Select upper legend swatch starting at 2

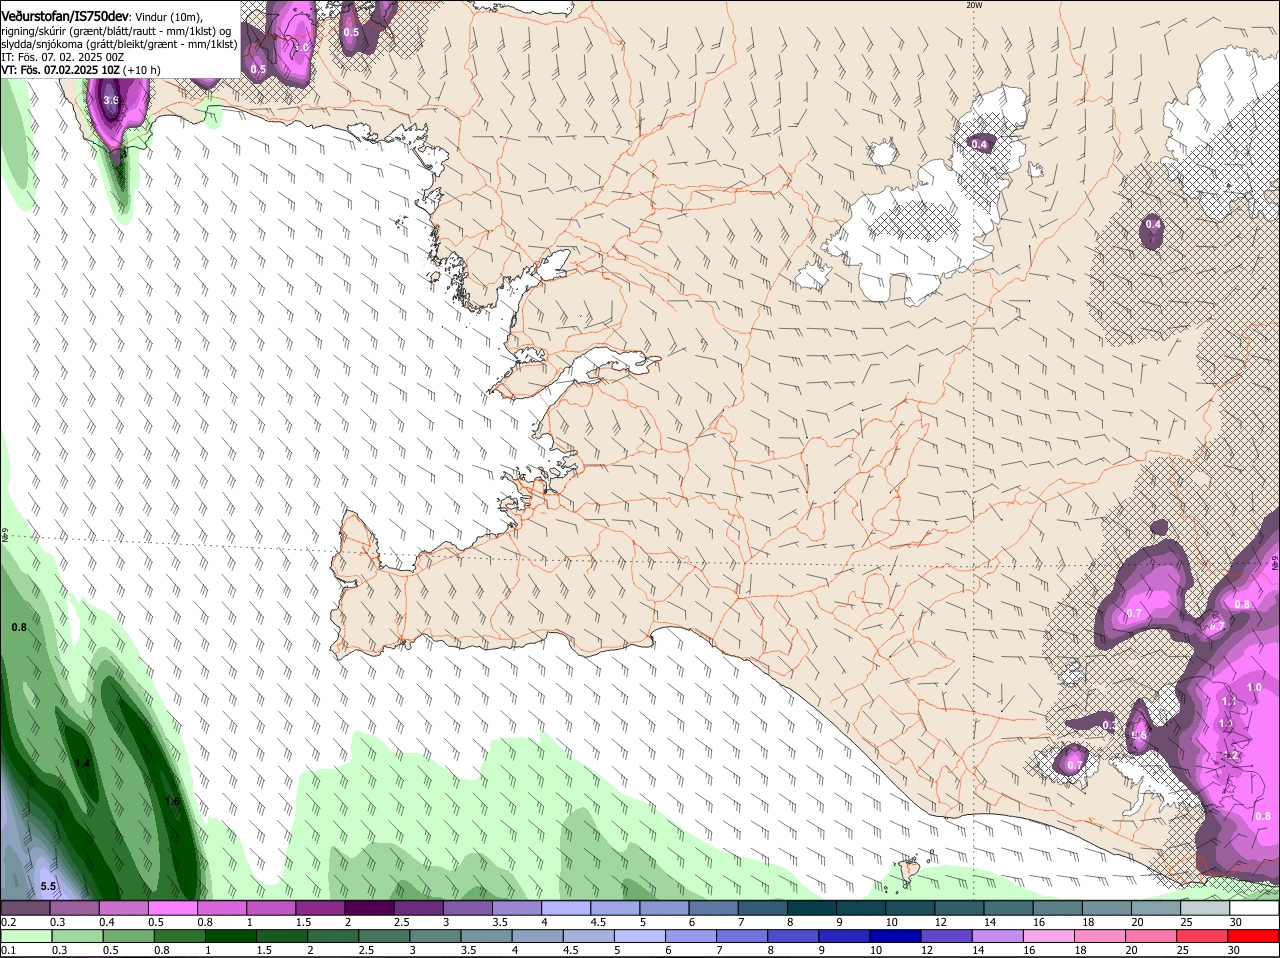369,908
